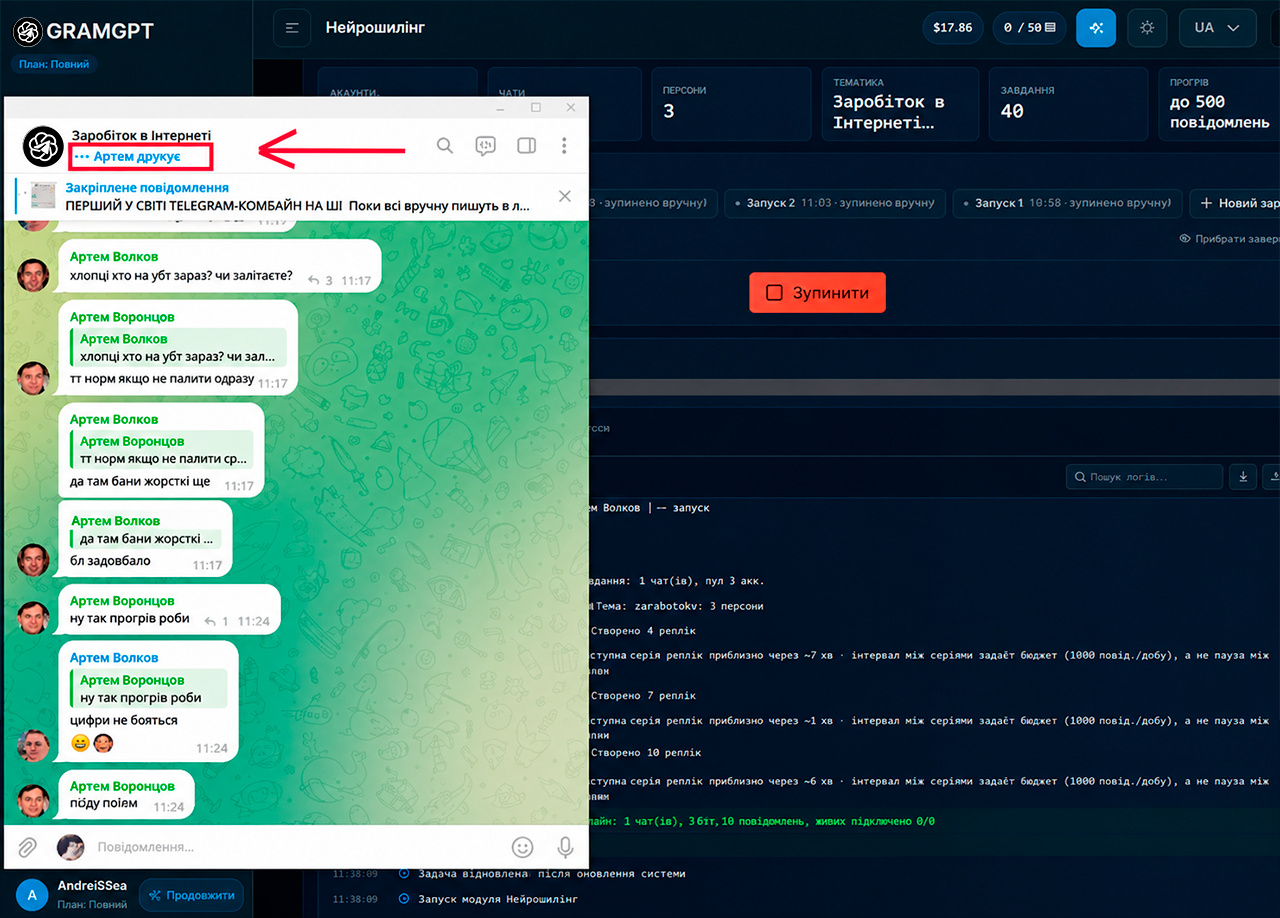Click the reply count 1 on 'ну так прогрів роби'

[216, 621]
